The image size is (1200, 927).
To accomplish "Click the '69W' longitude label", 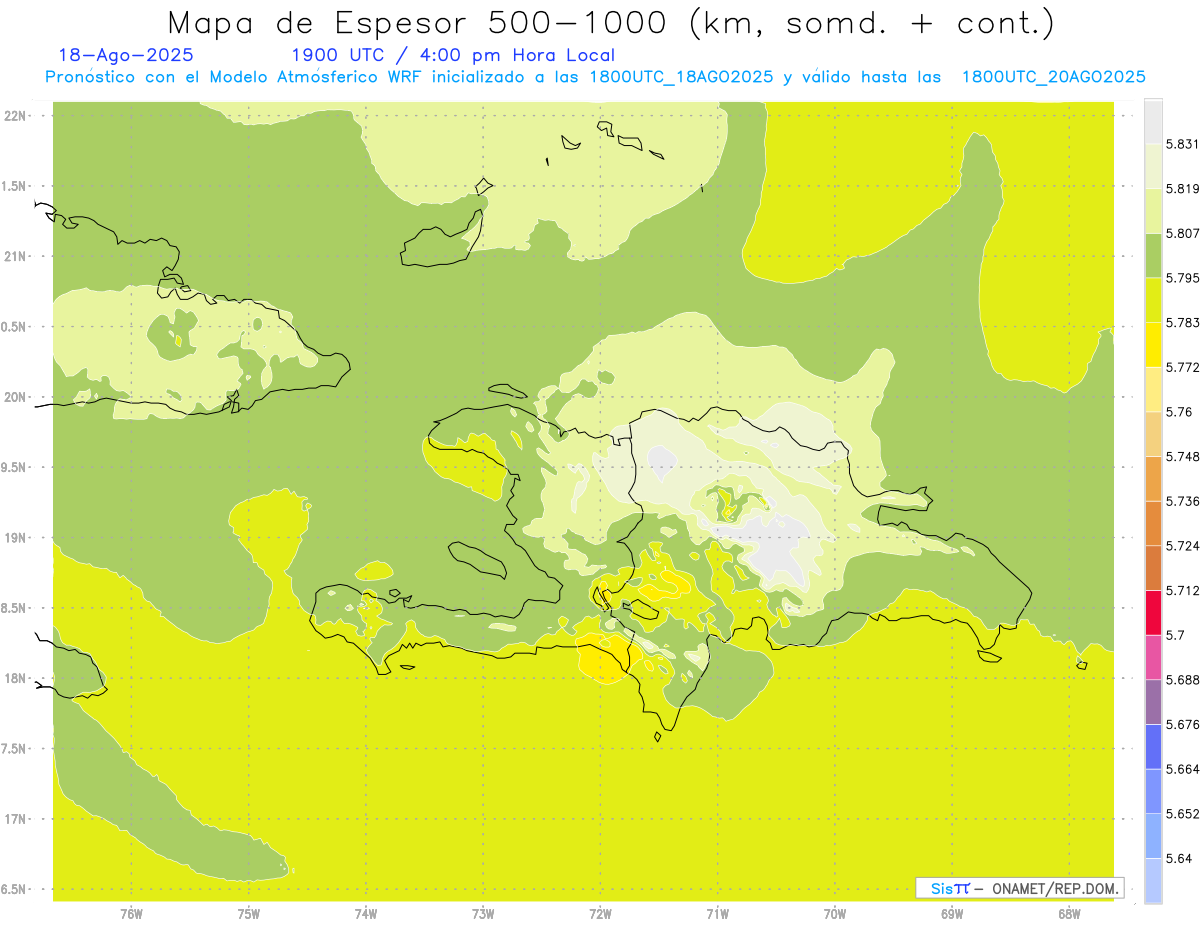I will click(x=951, y=913).
